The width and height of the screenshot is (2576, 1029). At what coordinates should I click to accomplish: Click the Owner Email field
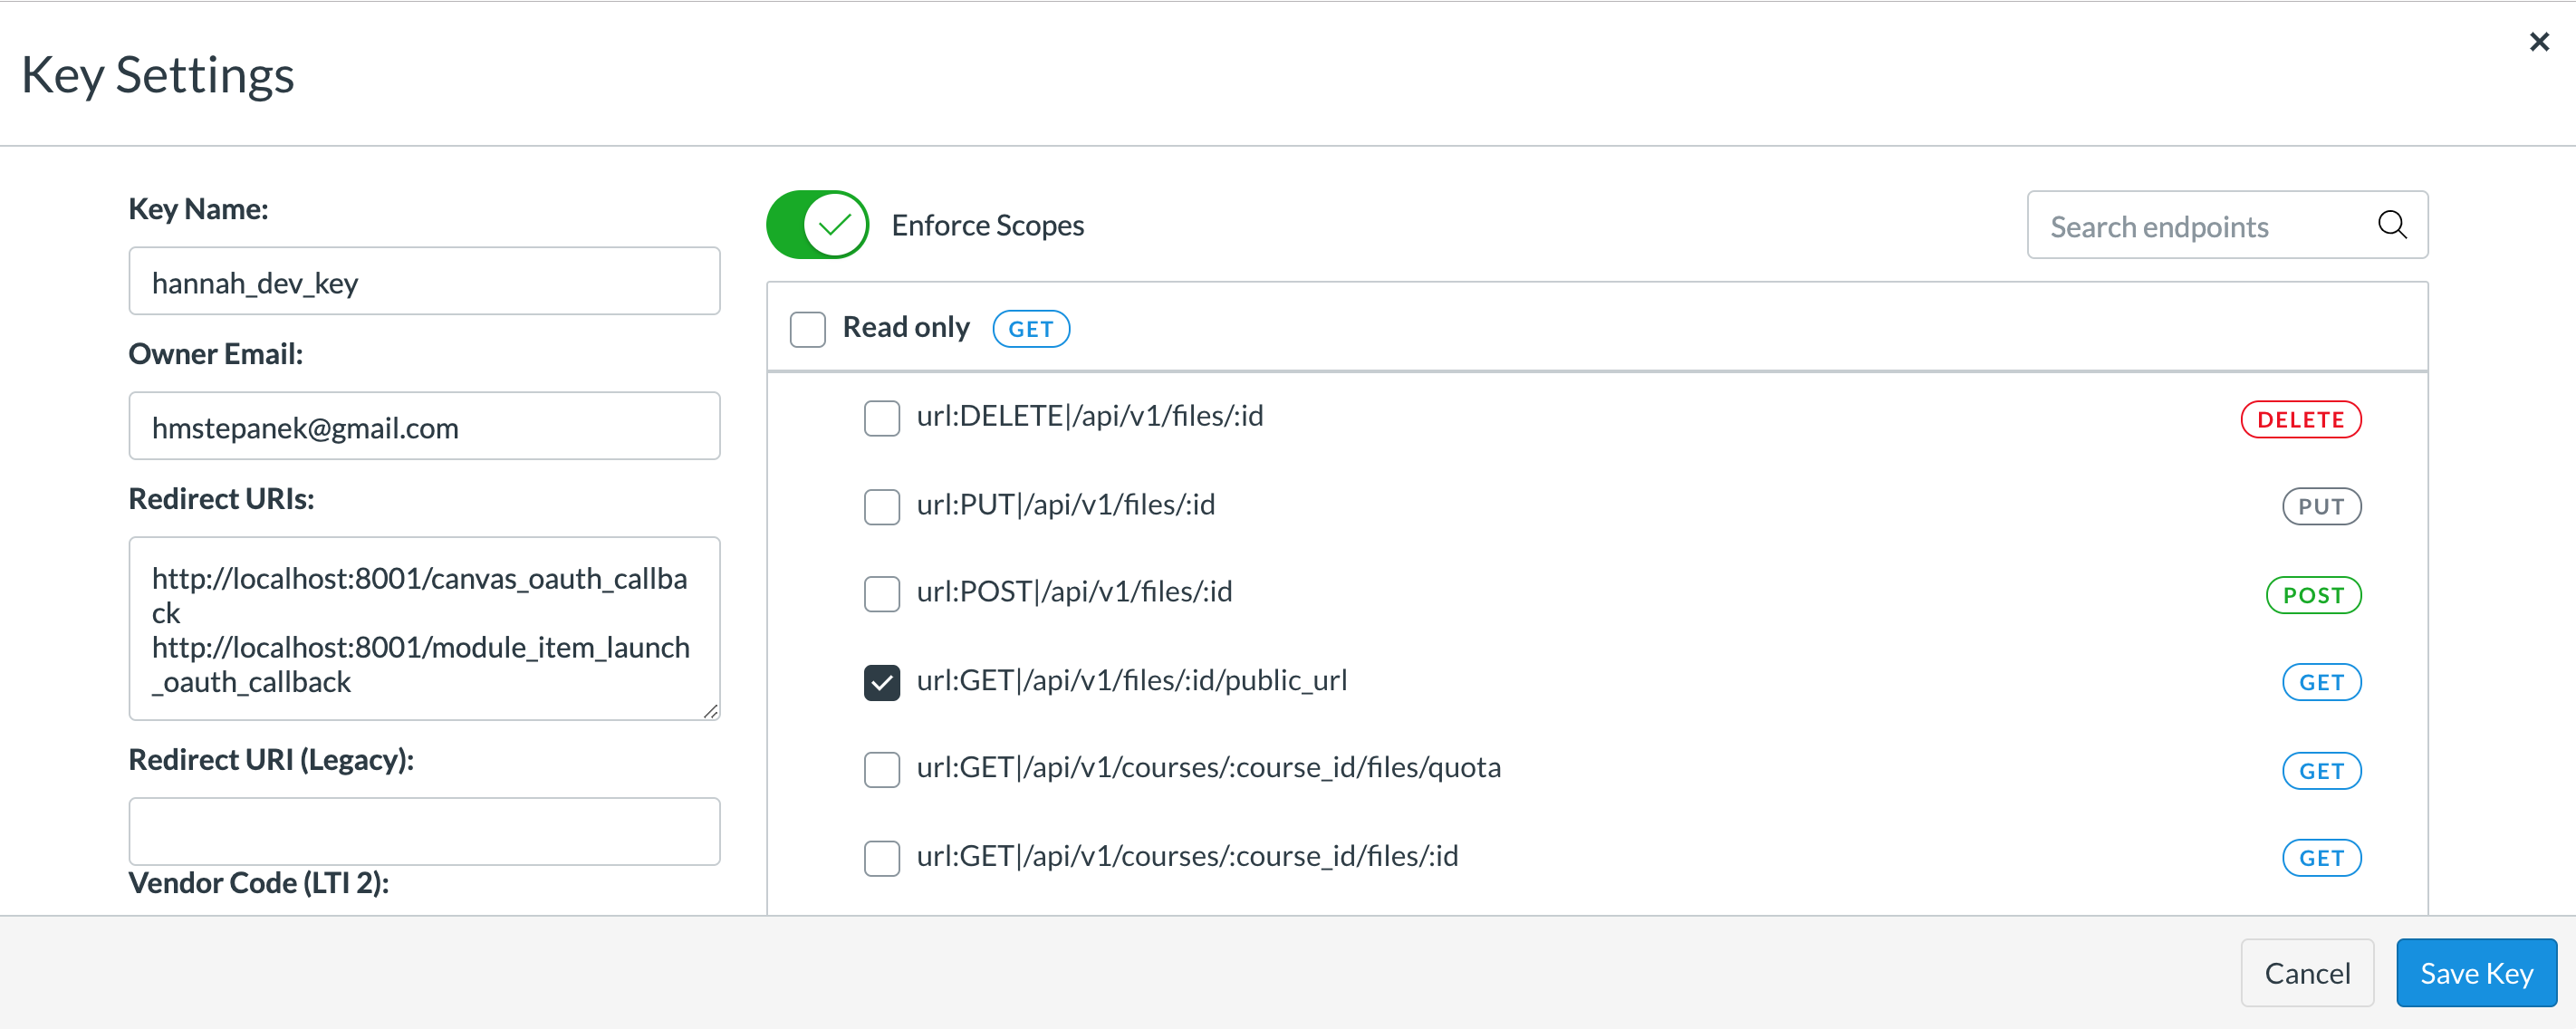pos(424,427)
